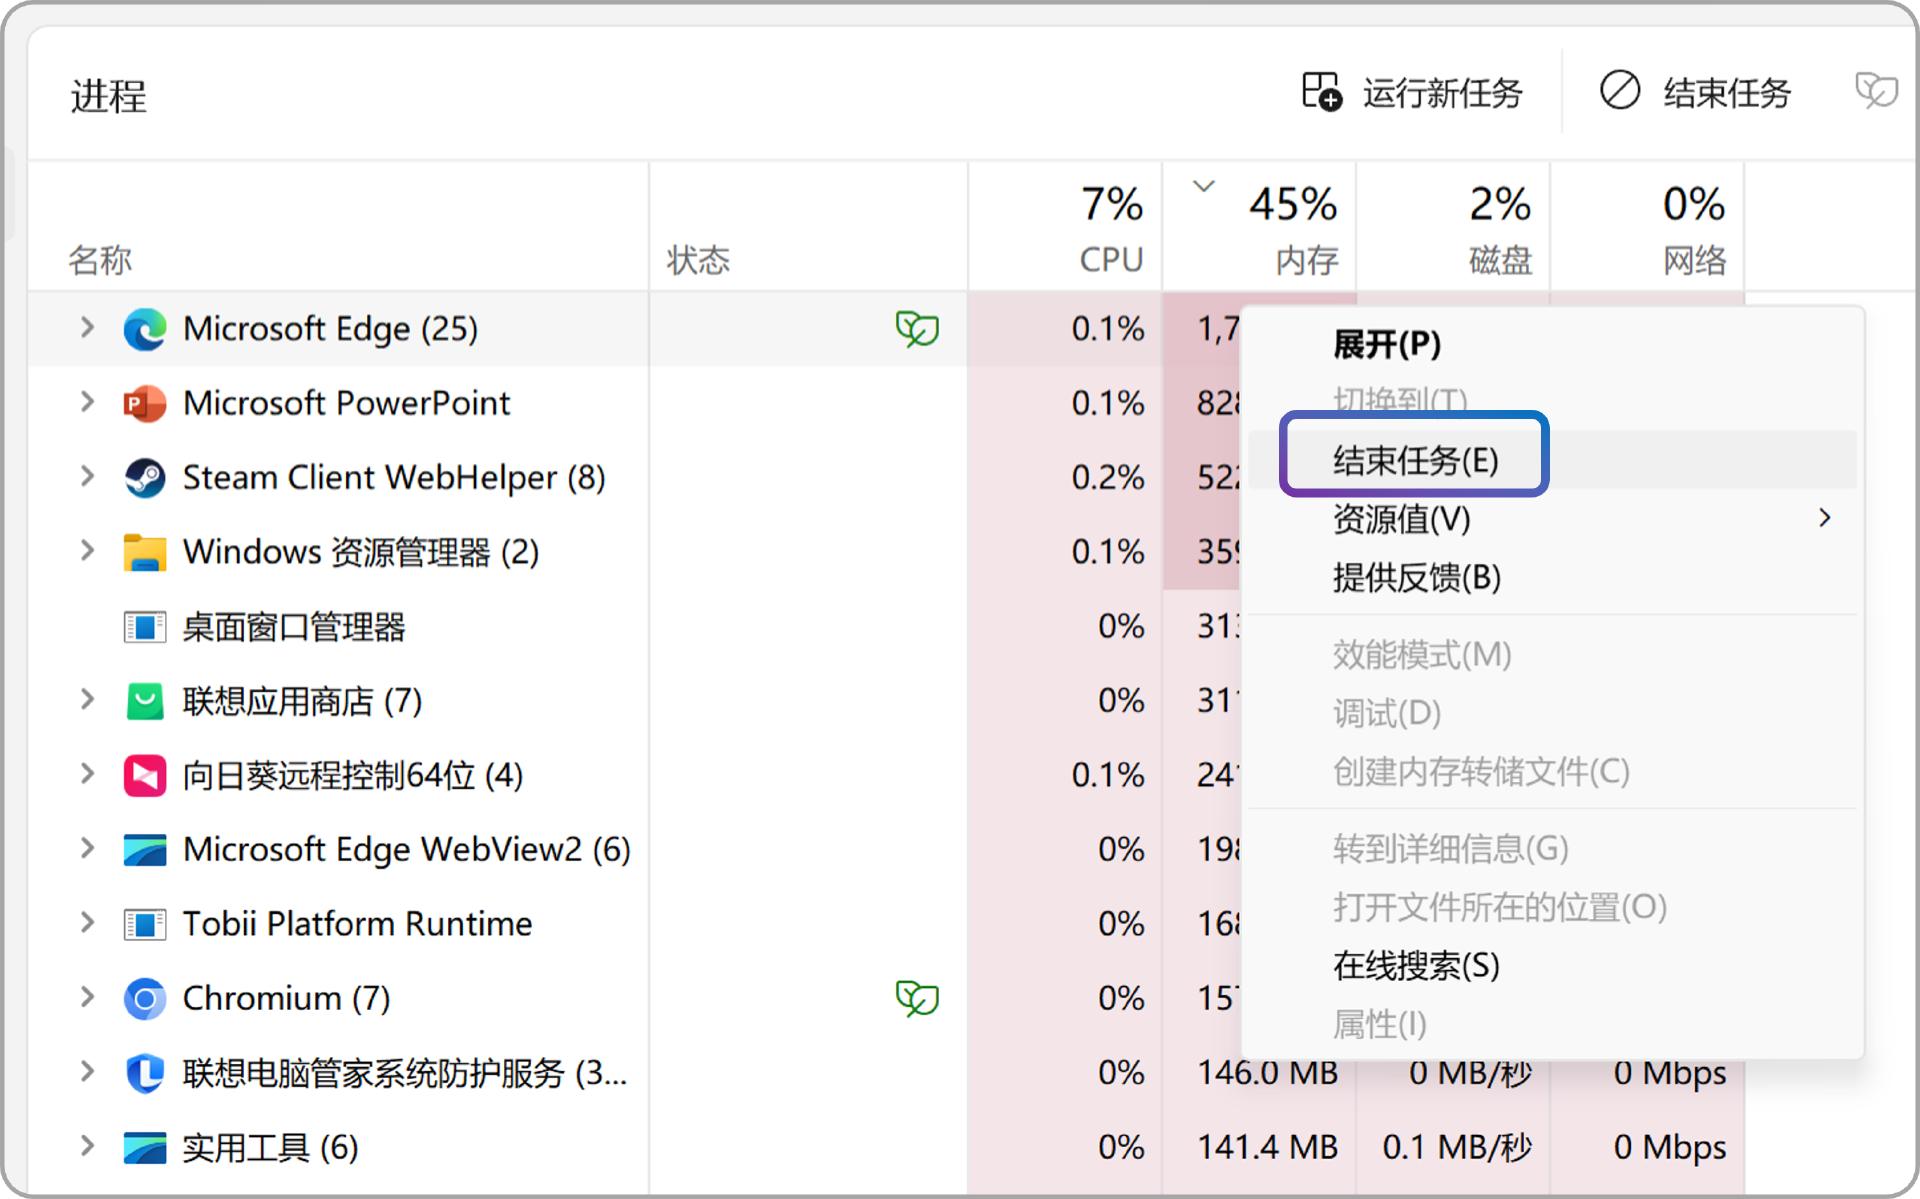Click the 联想应用商店 green store icon
The width and height of the screenshot is (1920, 1199).
point(145,701)
